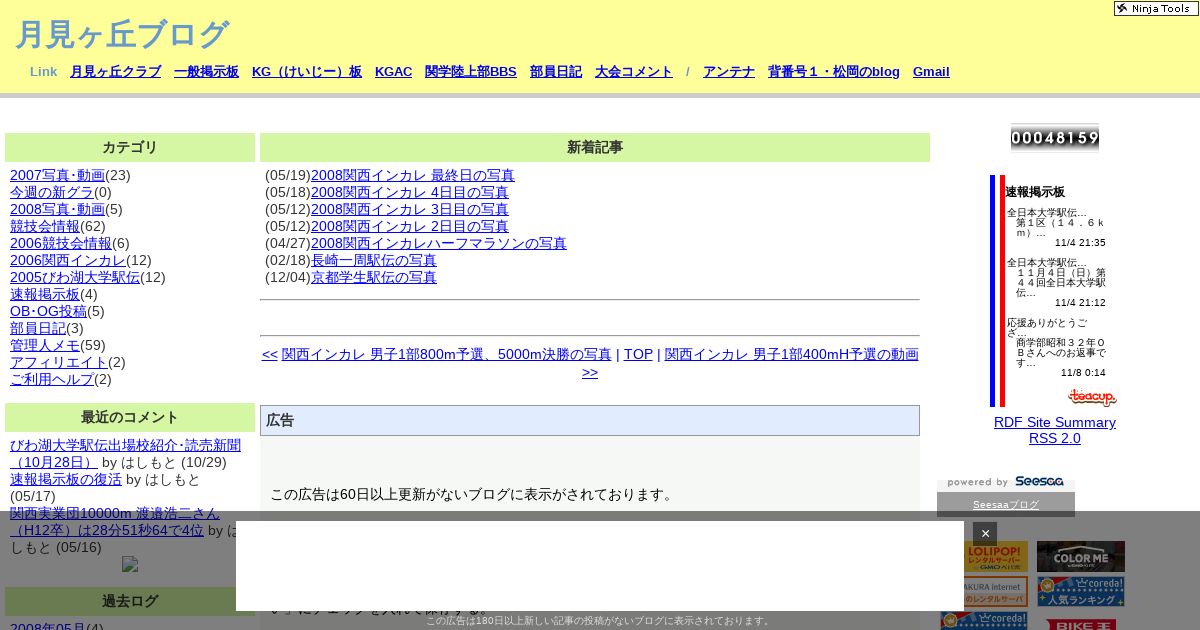Open the 月見ヶ丘クラブ header link
This screenshot has height=630, width=1200.
pyautogui.click(x=115, y=72)
